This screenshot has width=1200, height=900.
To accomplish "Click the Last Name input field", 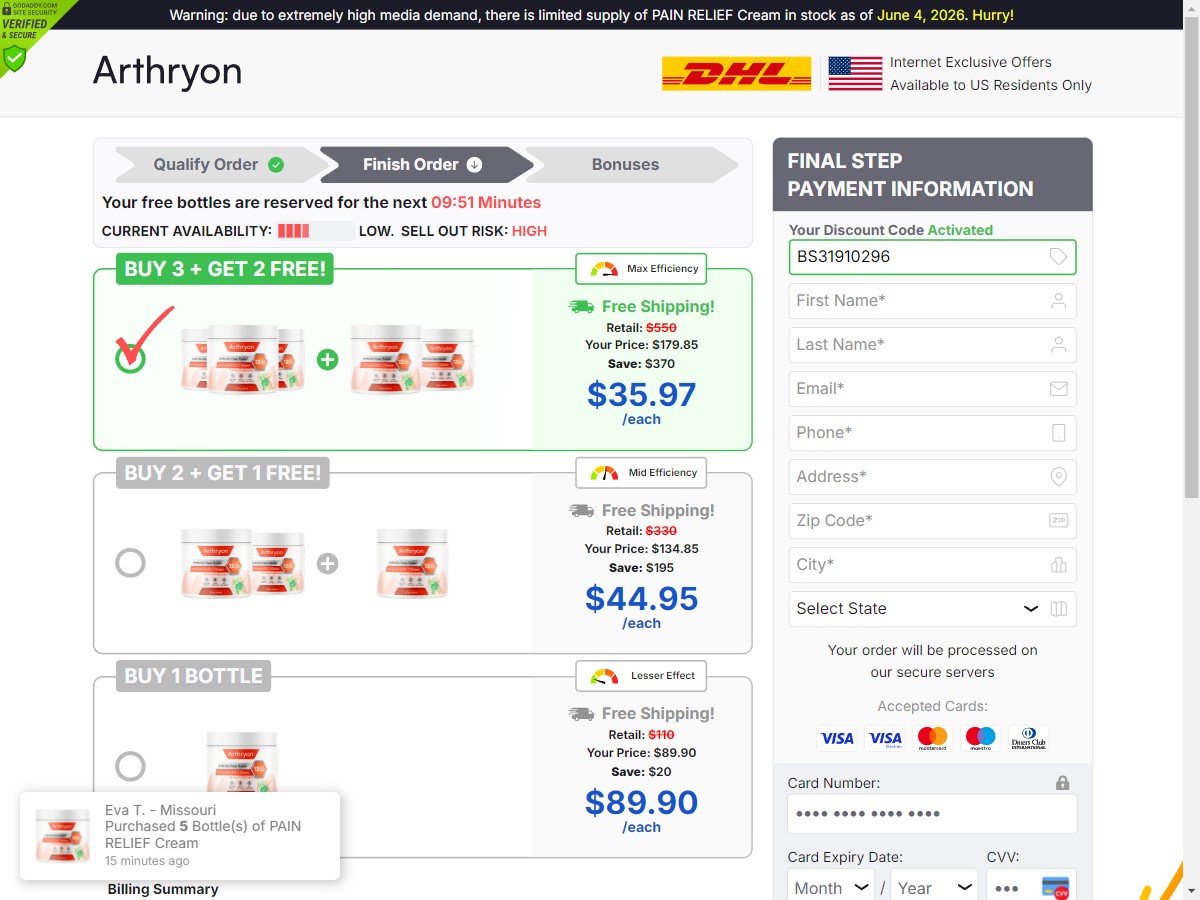I will 932,345.
